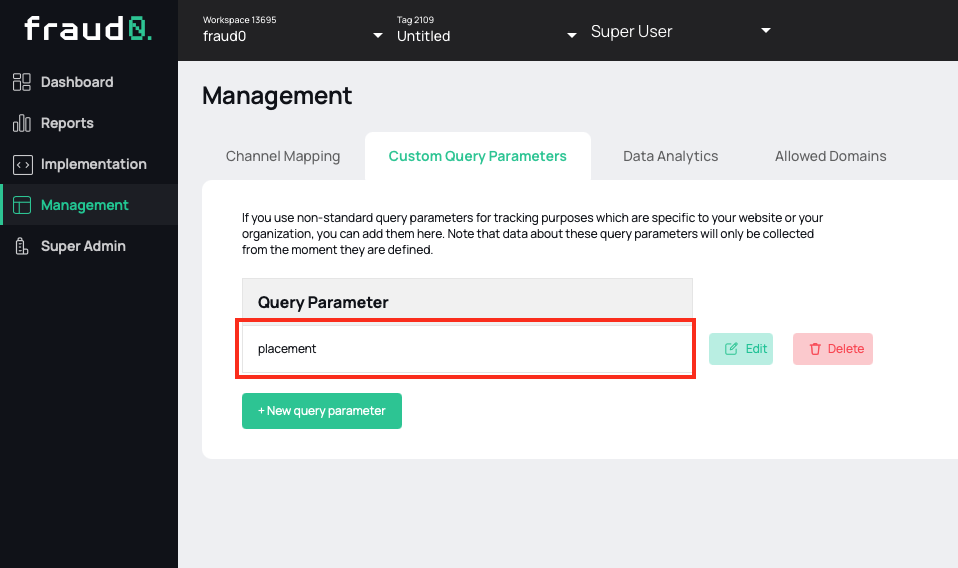Click the Implementation code icon
This screenshot has width=958, height=568.
point(22,164)
